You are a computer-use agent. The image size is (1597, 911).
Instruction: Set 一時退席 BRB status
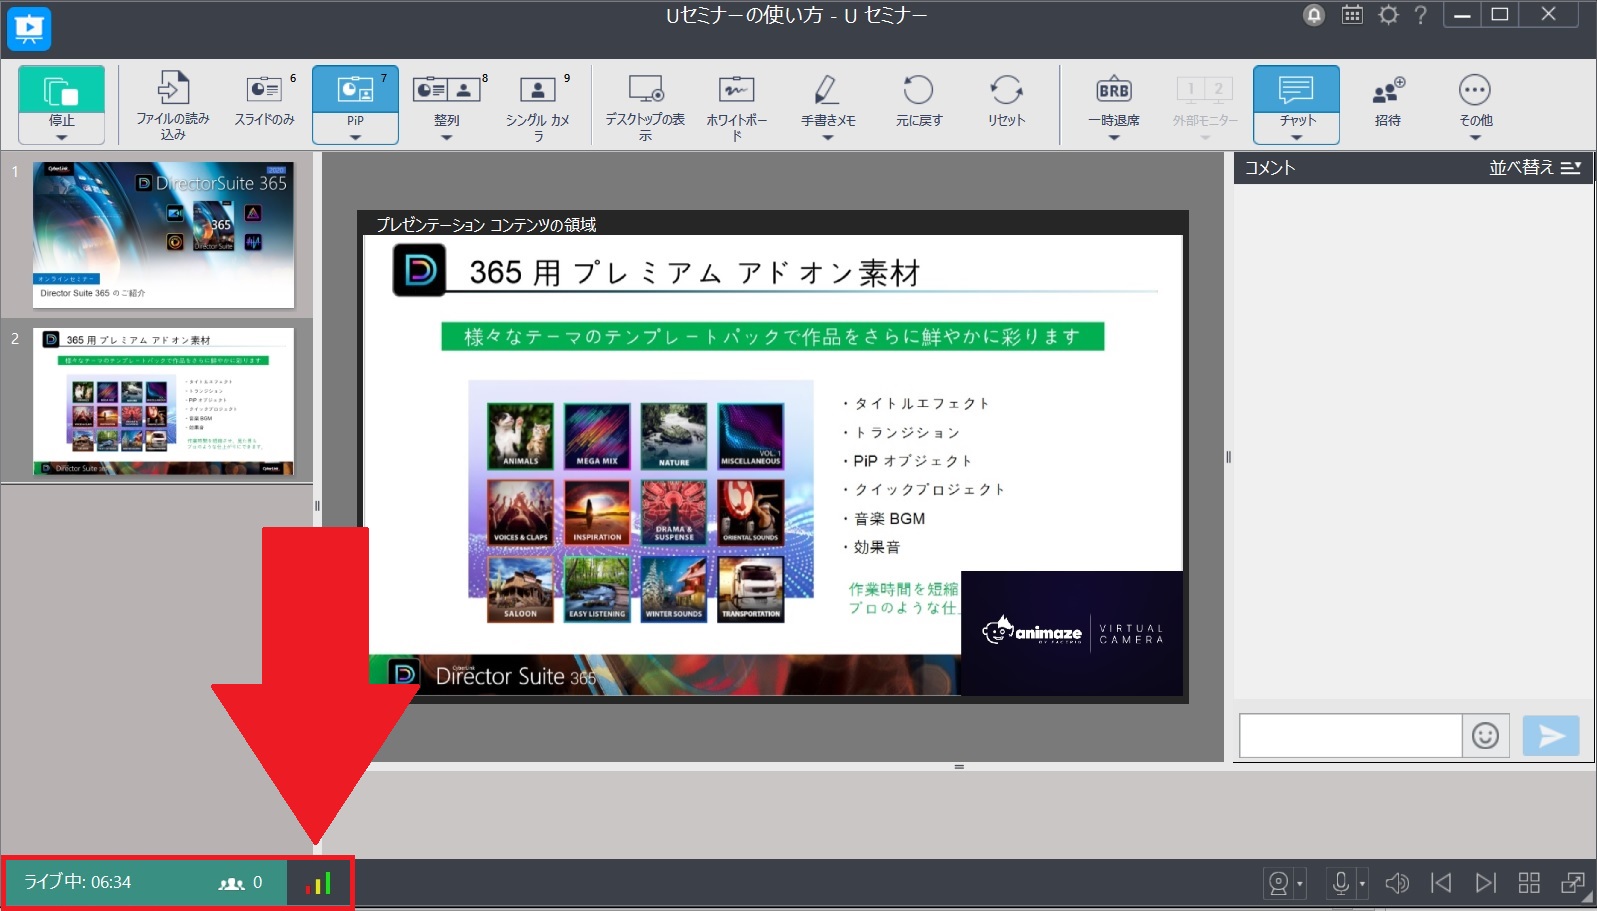[x=1114, y=98]
